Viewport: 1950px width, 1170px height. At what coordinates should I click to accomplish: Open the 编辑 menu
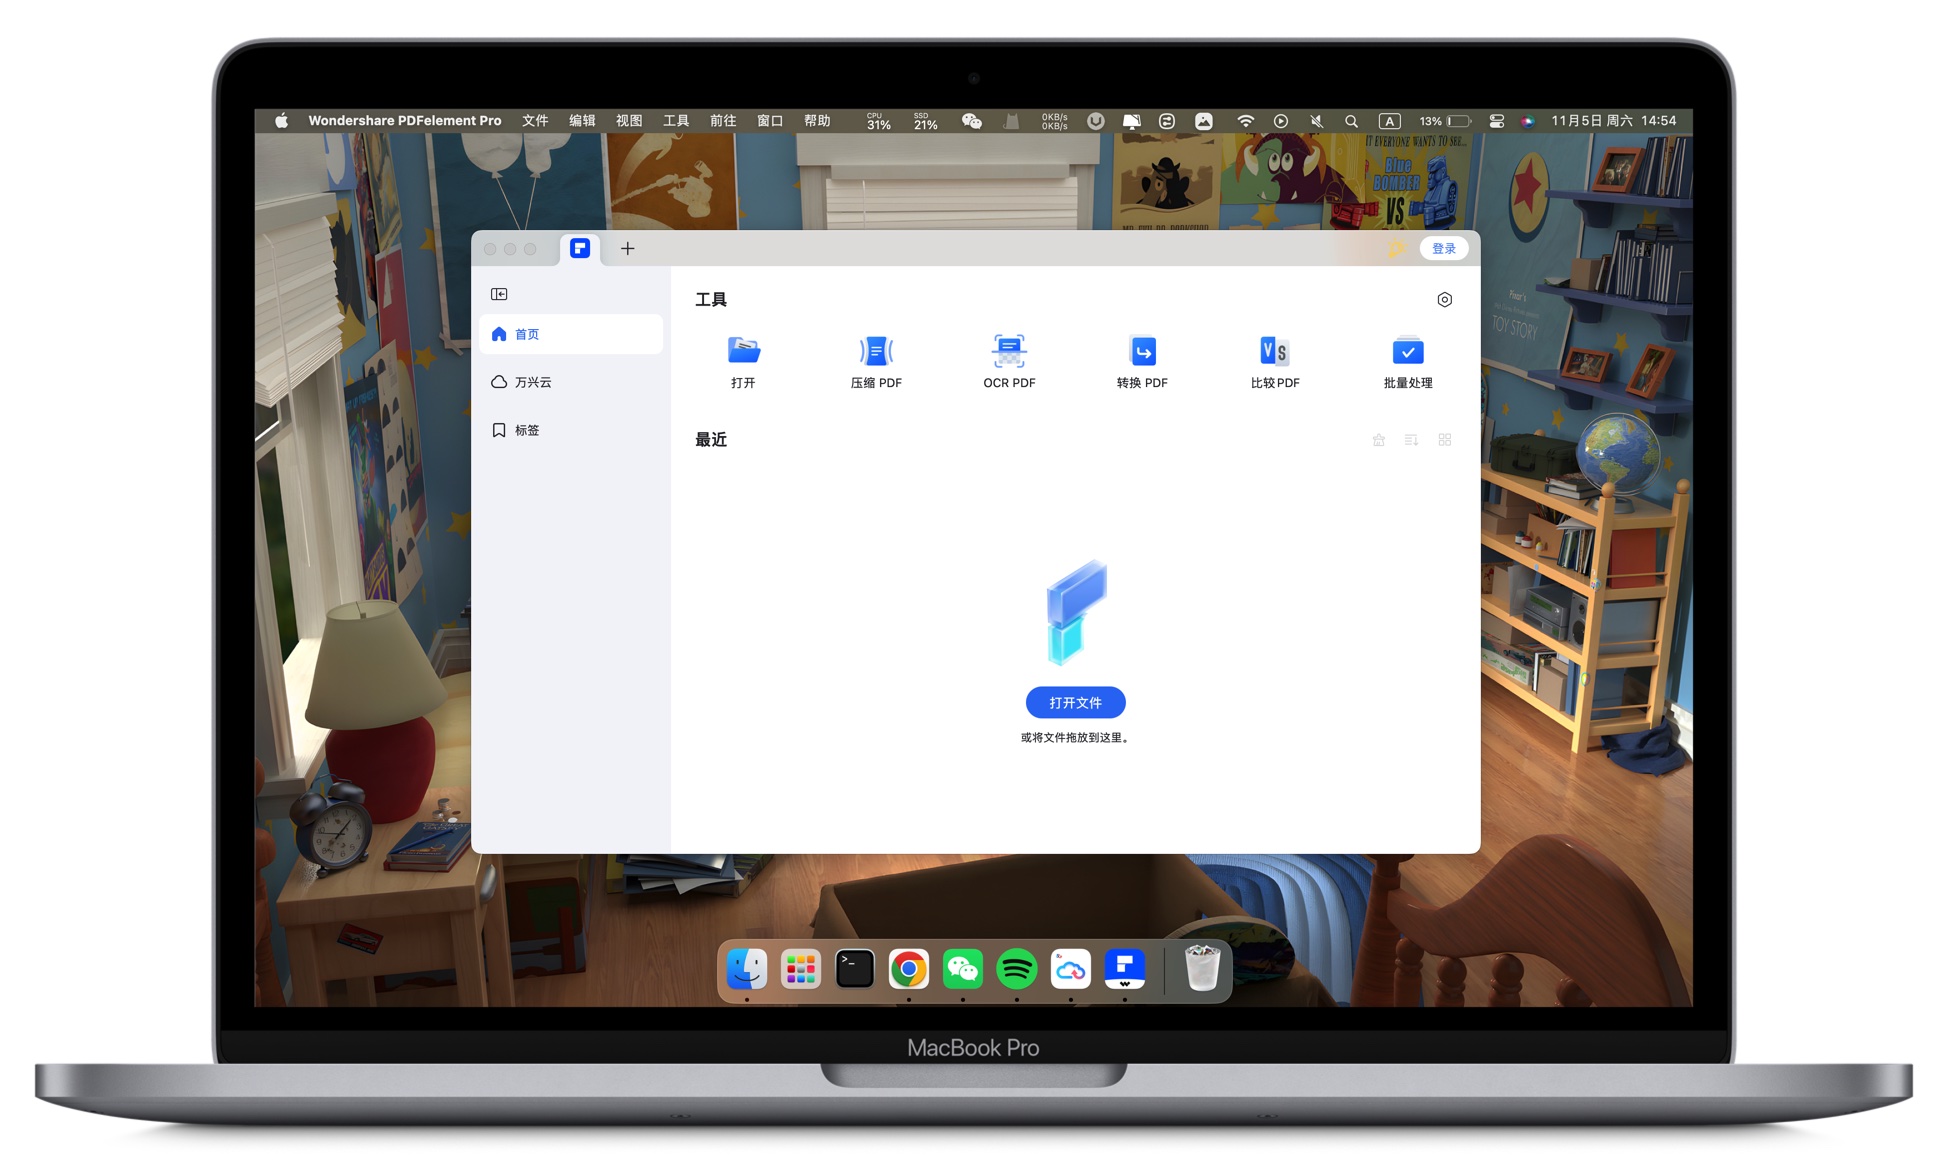tap(582, 121)
